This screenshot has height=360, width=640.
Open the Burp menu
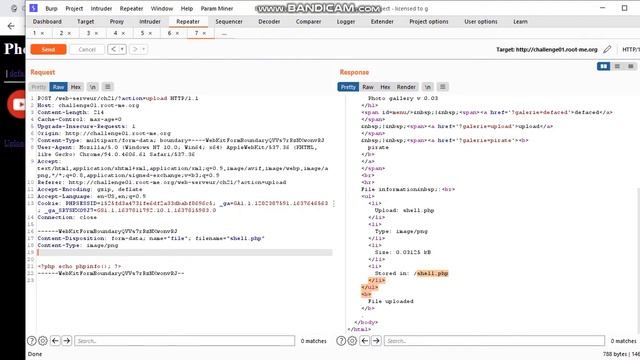click(51, 8)
